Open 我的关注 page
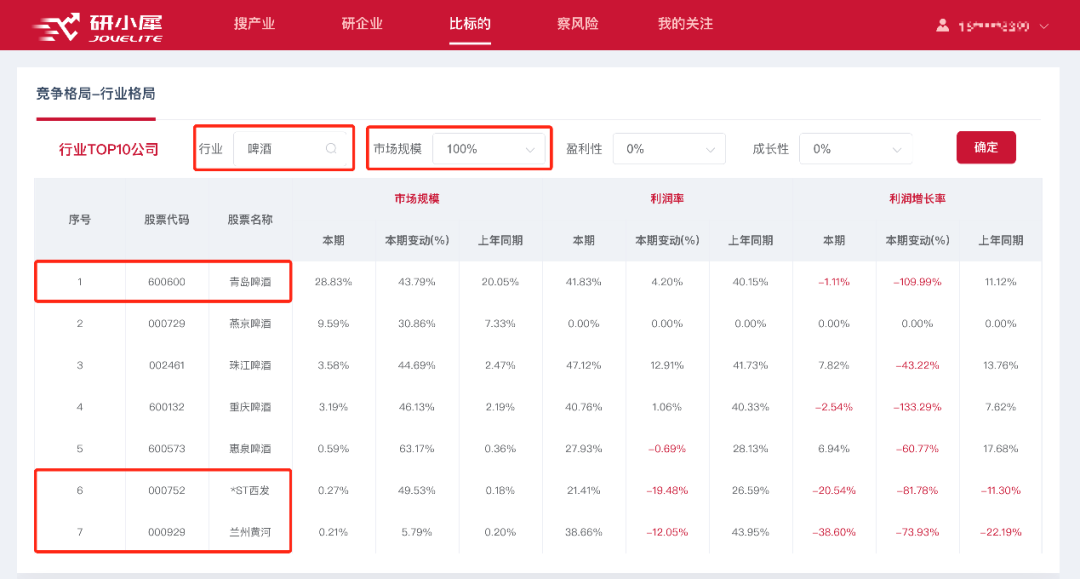Screen dimensions: 1080x579 (x=685, y=23)
